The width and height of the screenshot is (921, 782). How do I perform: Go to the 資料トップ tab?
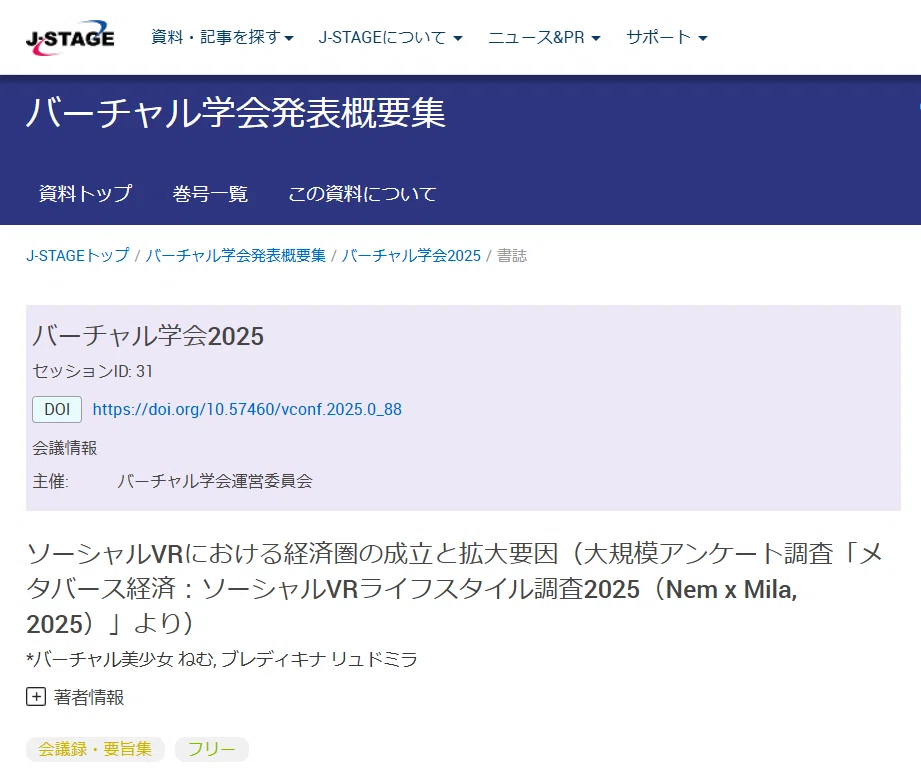point(85,193)
